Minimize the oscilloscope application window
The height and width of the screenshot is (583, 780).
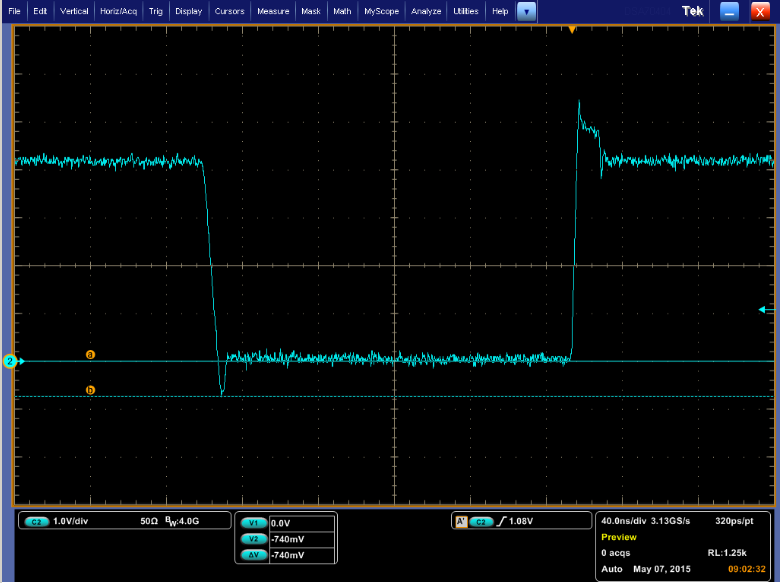[x=729, y=11]
